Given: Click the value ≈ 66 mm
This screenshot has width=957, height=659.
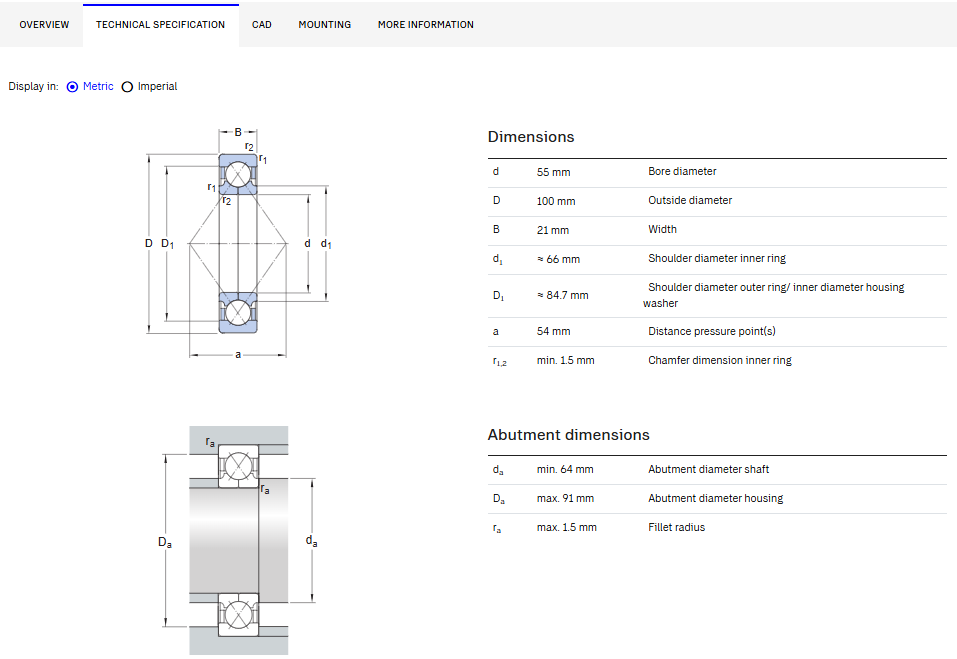Looking at the screenshot, I should pos(558,259).
